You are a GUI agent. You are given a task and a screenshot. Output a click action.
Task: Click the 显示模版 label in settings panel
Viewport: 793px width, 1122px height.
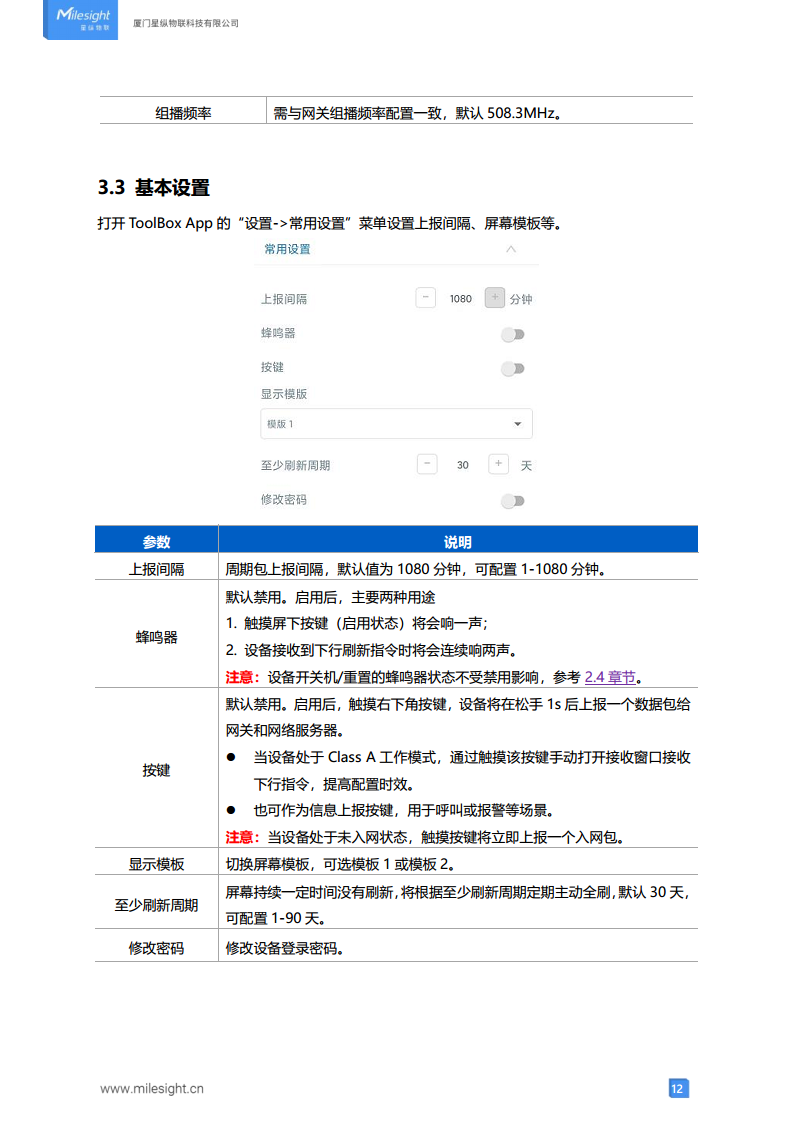coord(284,394)
